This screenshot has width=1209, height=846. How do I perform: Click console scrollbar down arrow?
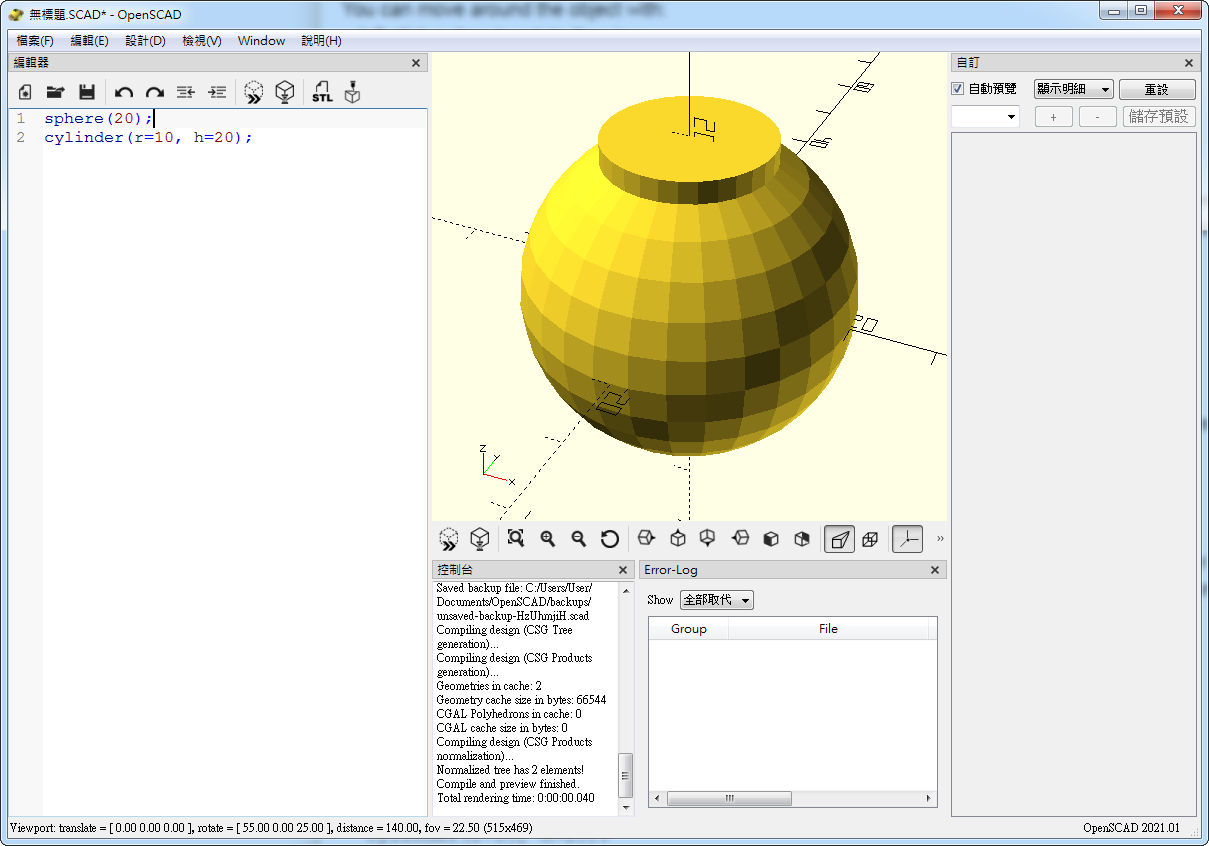pos(626,807)
